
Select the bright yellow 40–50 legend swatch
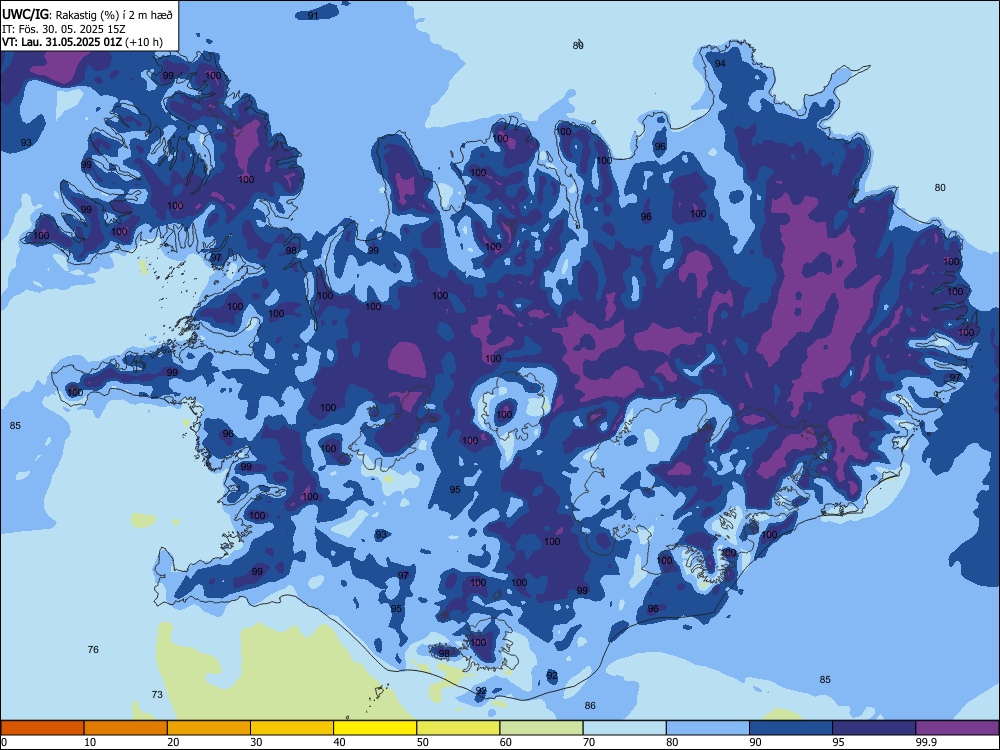pyautogui.click(x=375, y=728)
